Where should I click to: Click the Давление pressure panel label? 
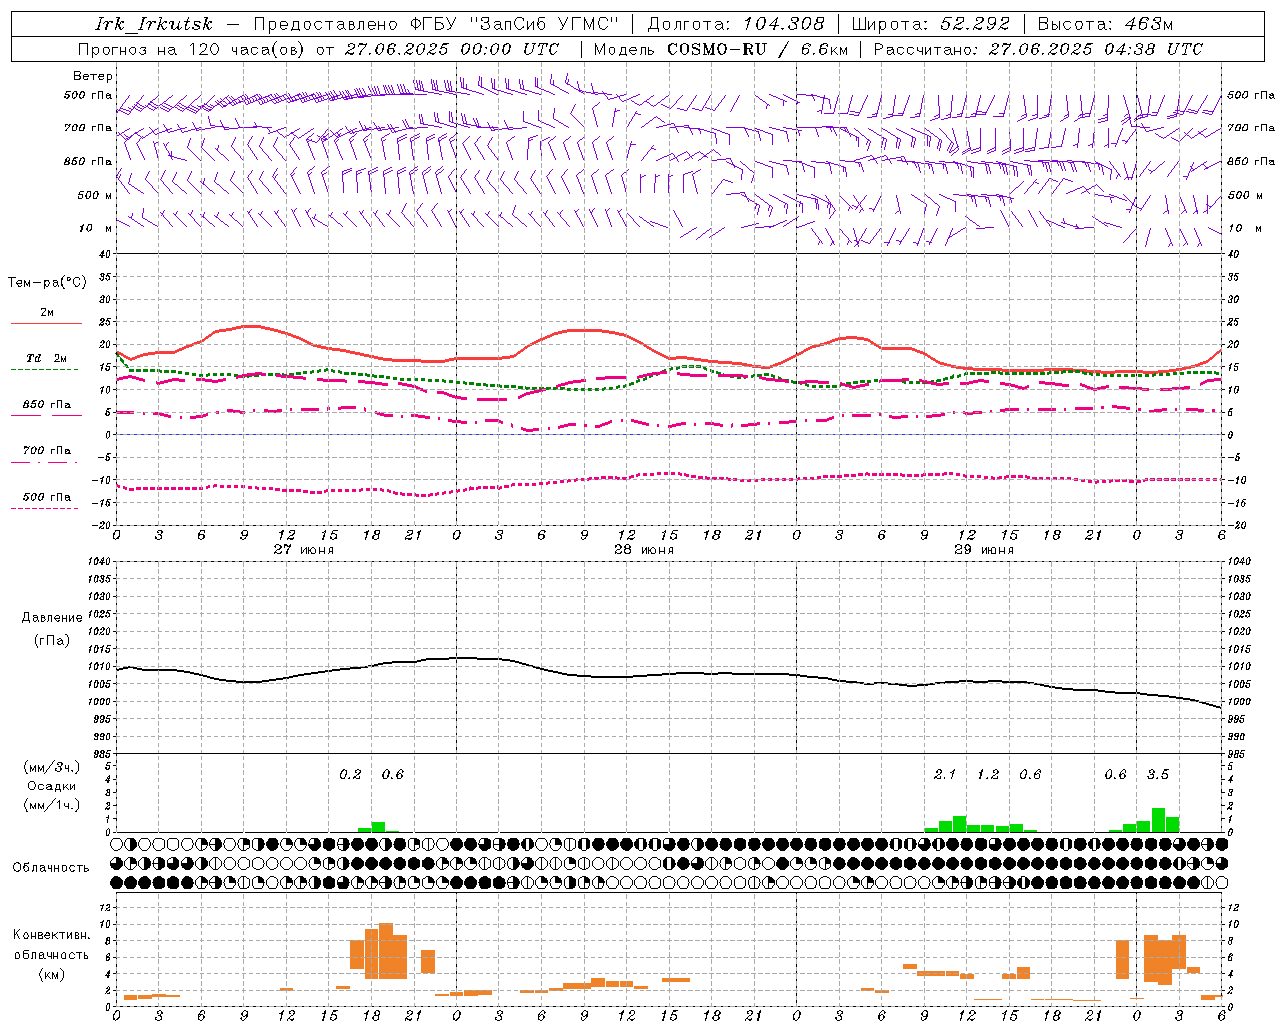click(52, 618)
